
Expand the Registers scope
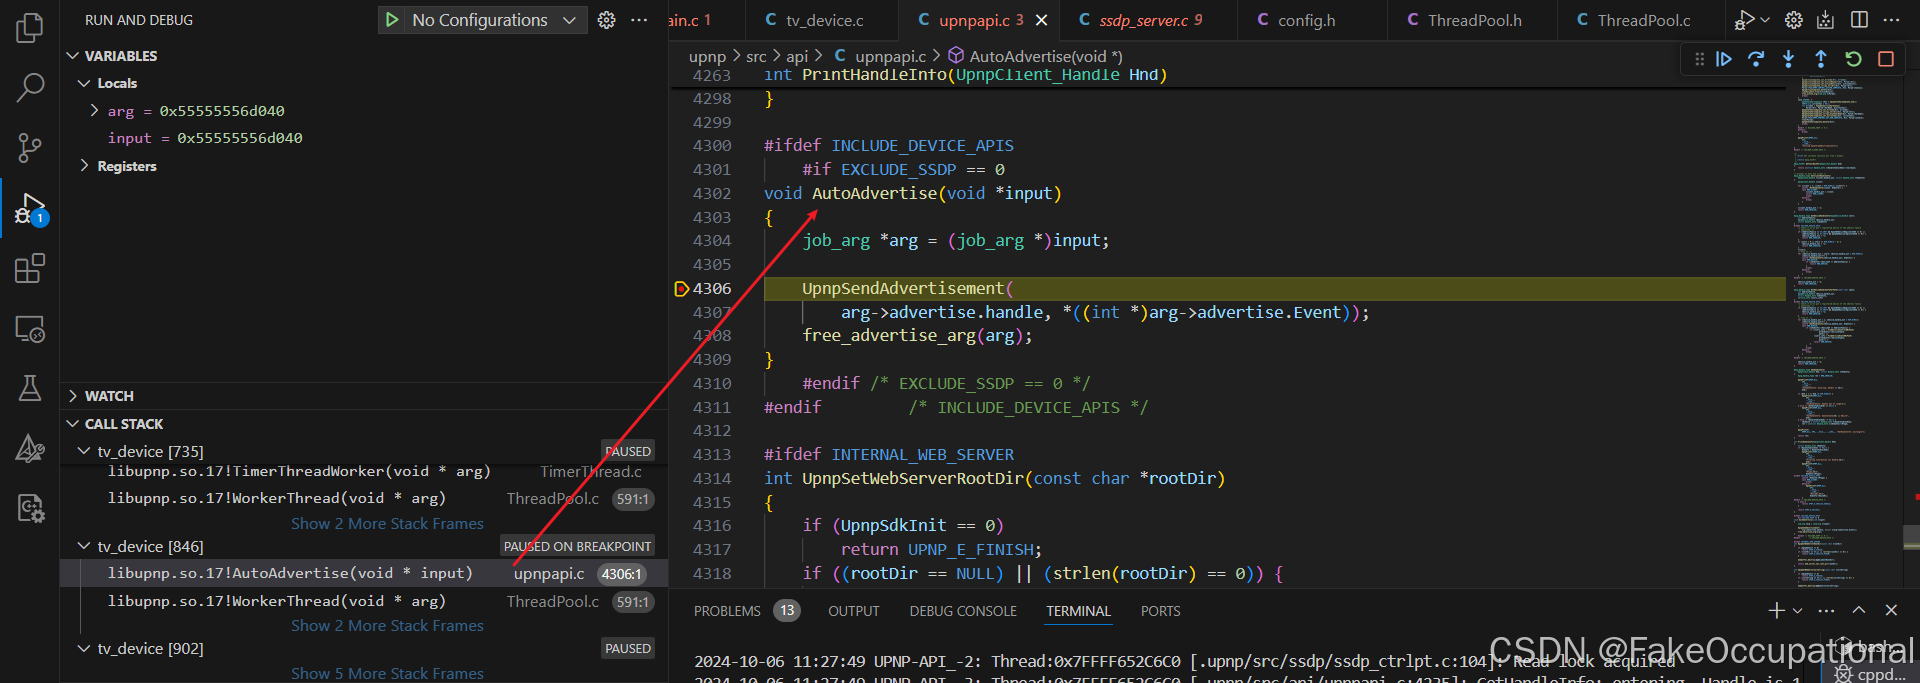coord(84,166)
